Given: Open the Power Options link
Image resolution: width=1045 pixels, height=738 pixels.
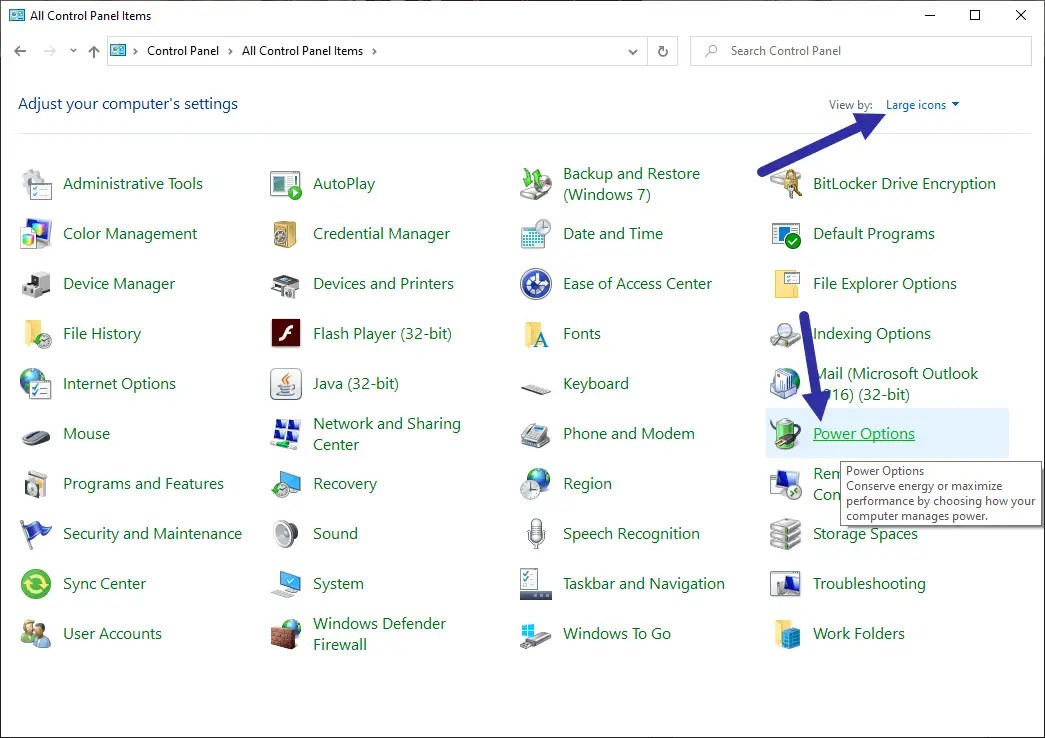Looking at the screenshot, I should pos(864,434).
